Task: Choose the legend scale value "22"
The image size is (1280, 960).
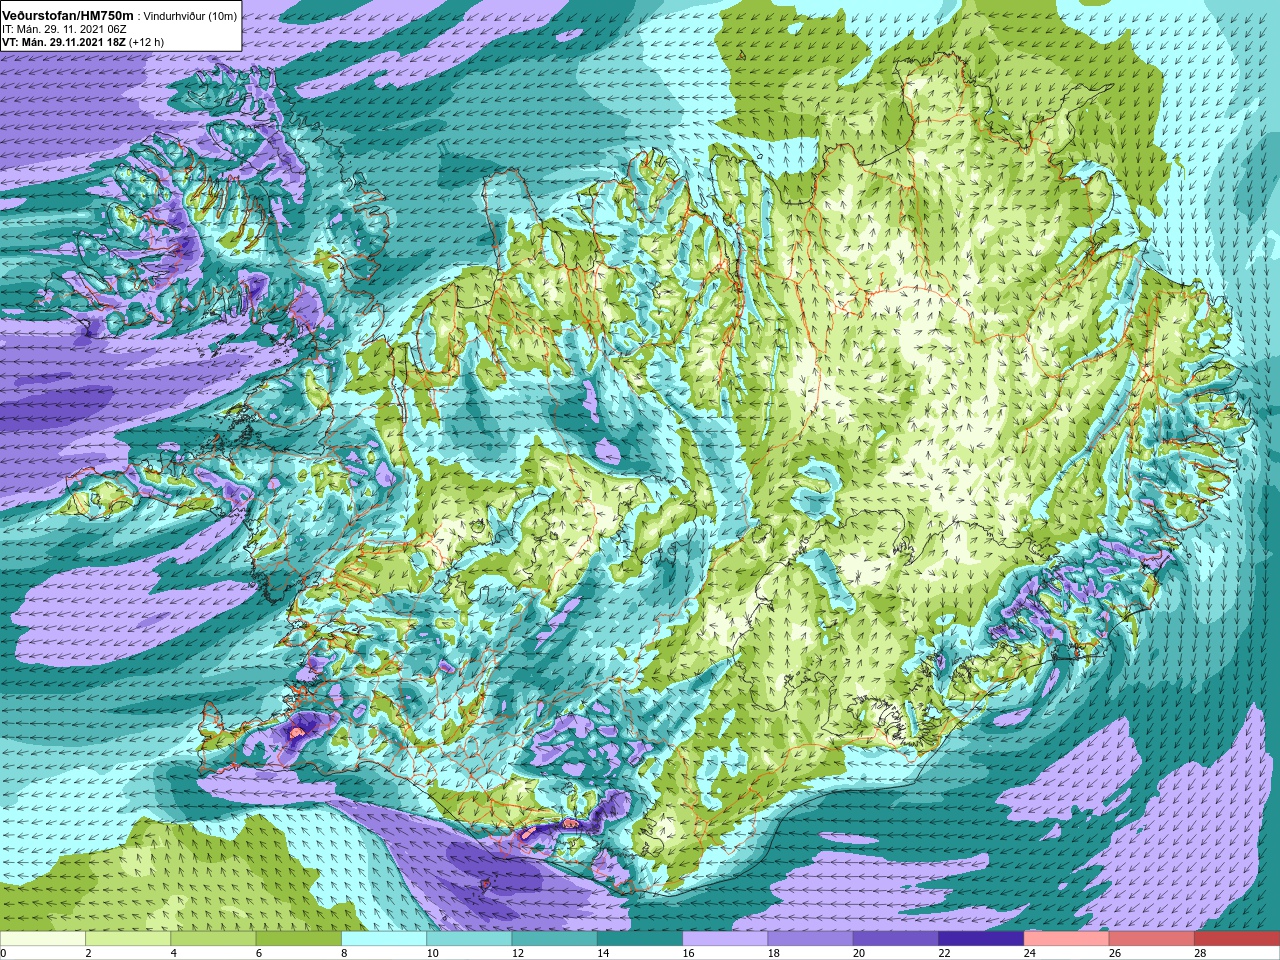Action: click(944, 953)
